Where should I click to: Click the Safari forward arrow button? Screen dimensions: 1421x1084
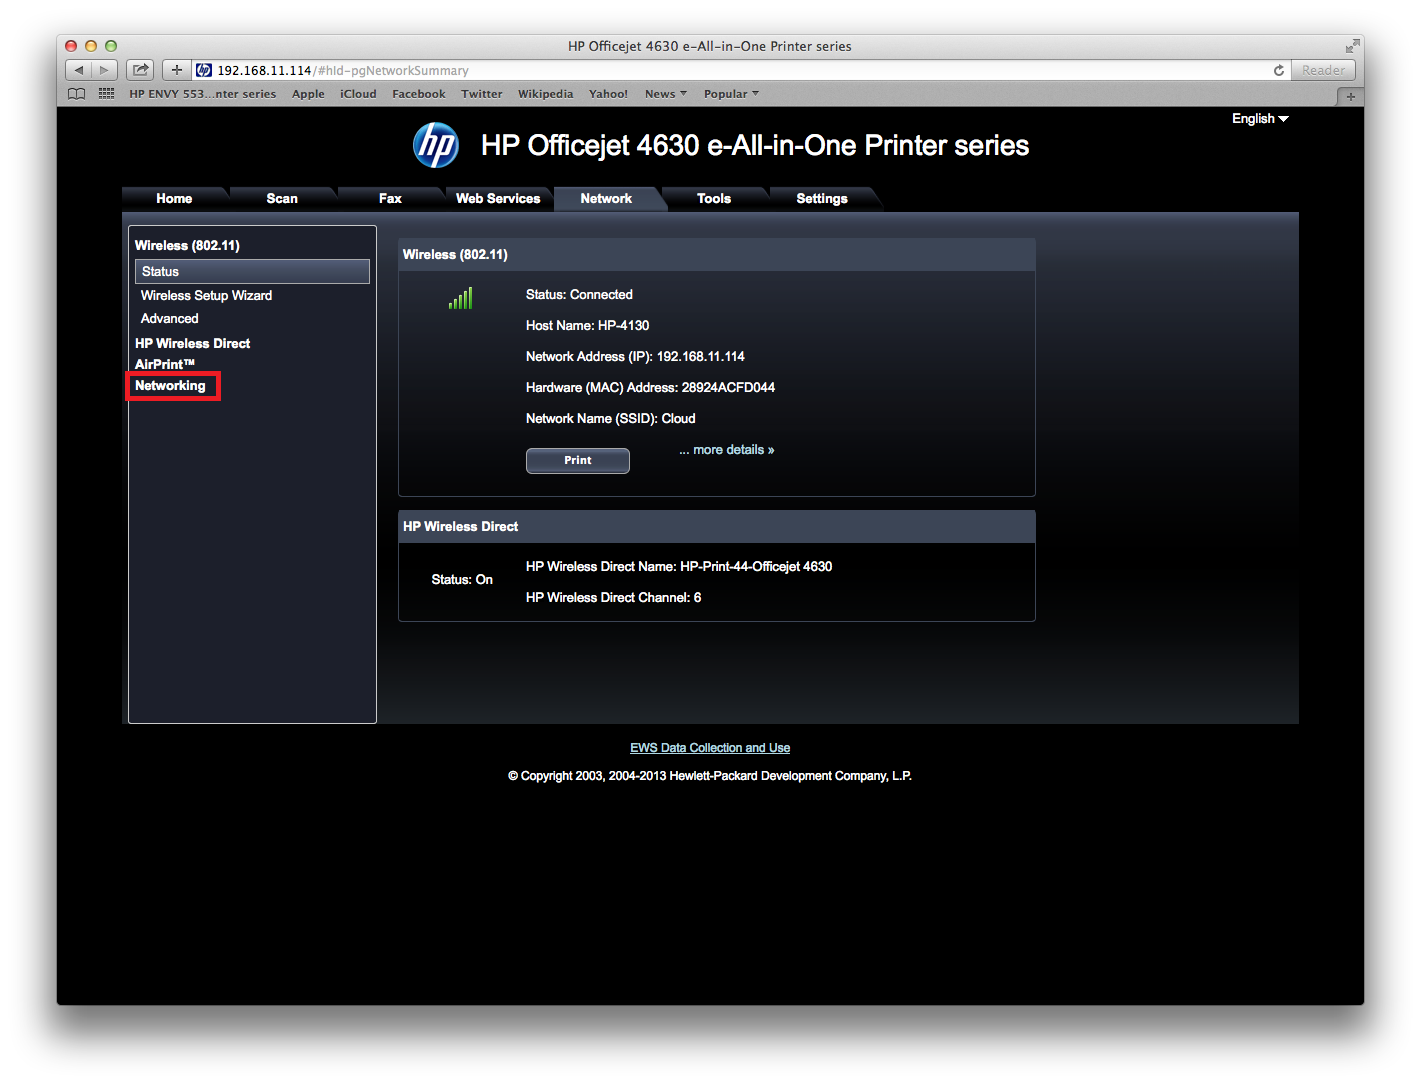(x=105, y=70)
